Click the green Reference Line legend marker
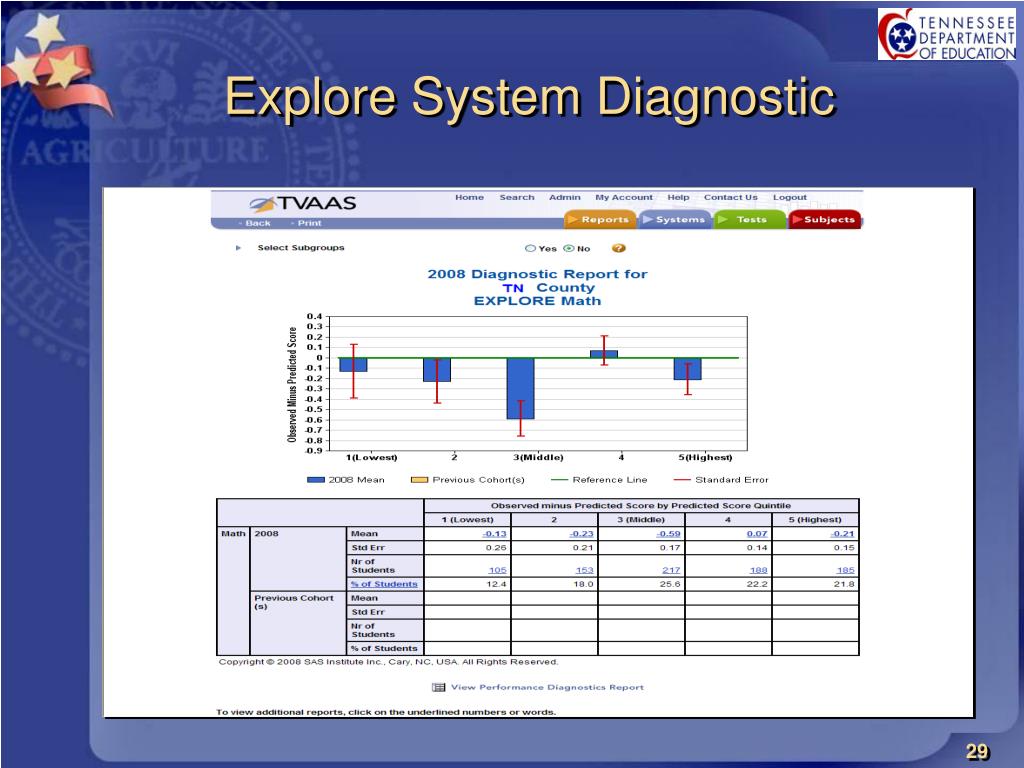The image size is (1024, 768). [x=560, y=480]
